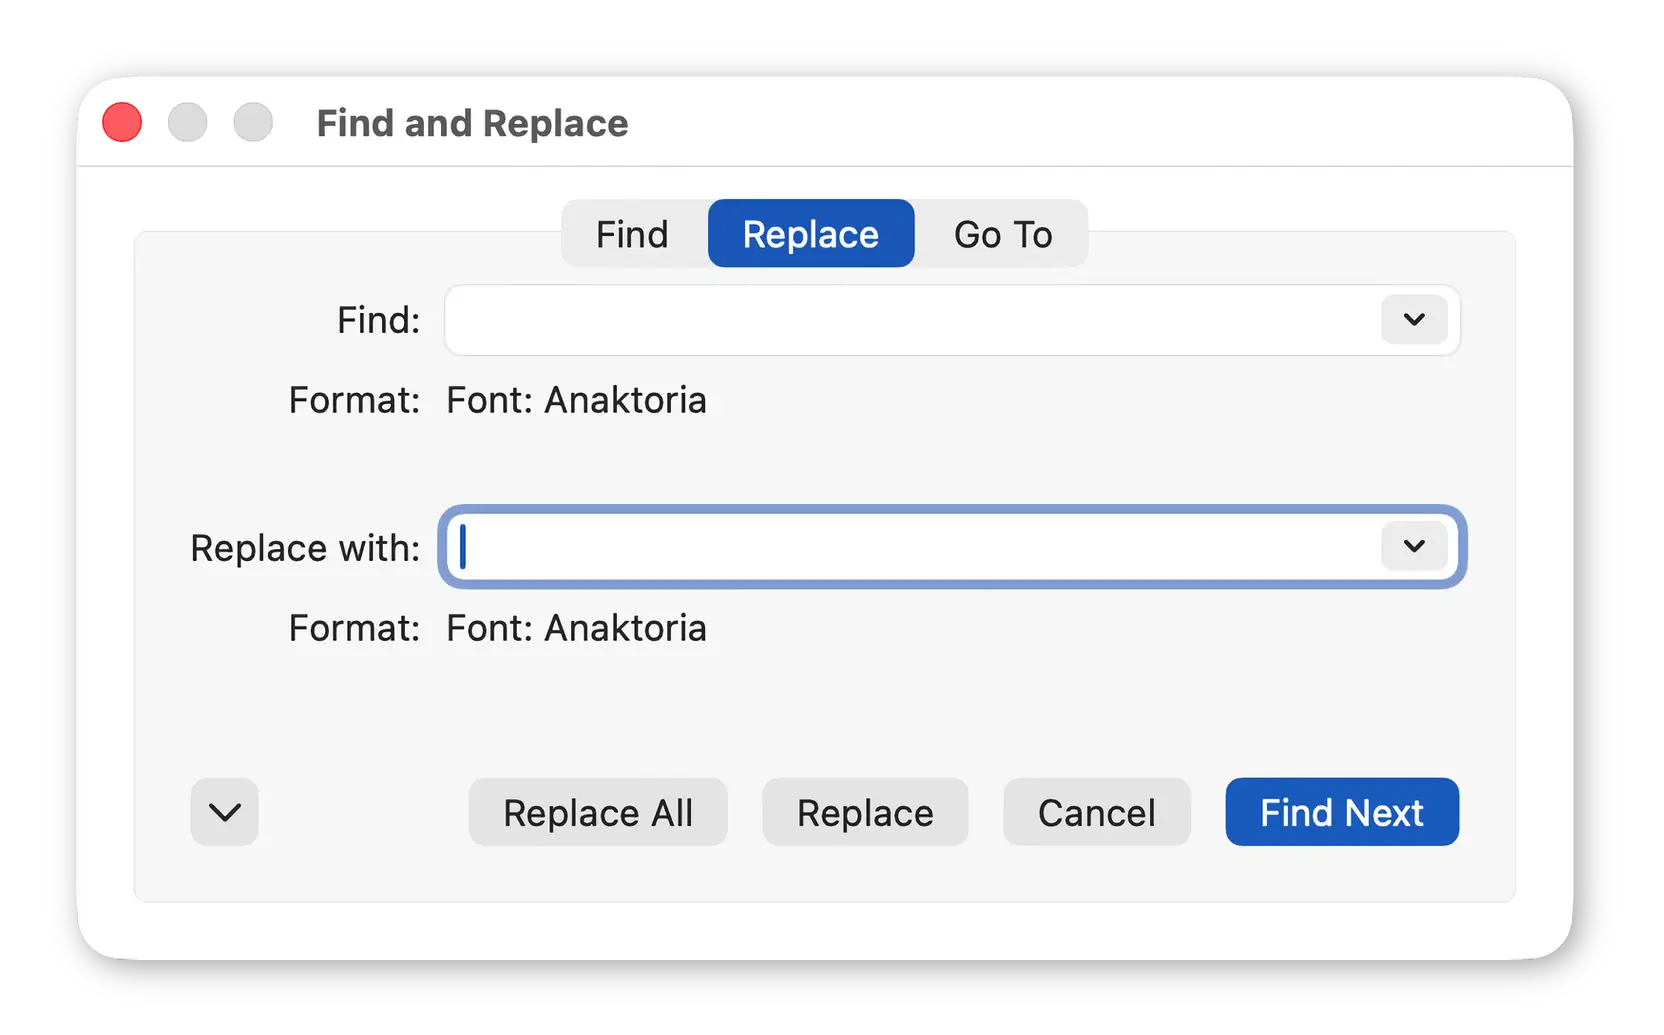Click the "Find:" field label
This screenshot has height=1035, width=1664.
(x=378, y=320)
